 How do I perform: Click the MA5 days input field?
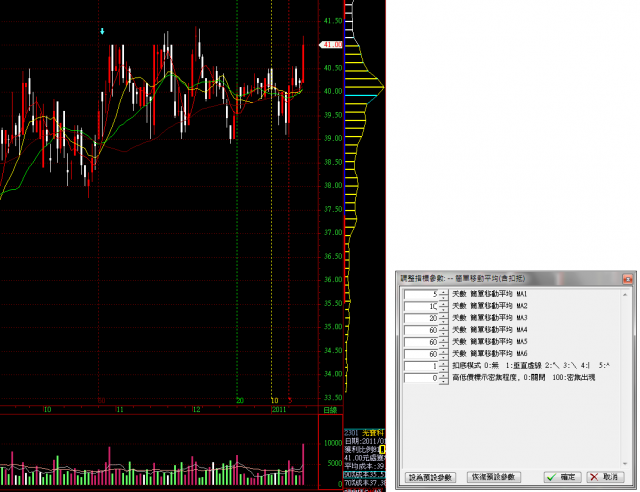[x=422, y=342]
